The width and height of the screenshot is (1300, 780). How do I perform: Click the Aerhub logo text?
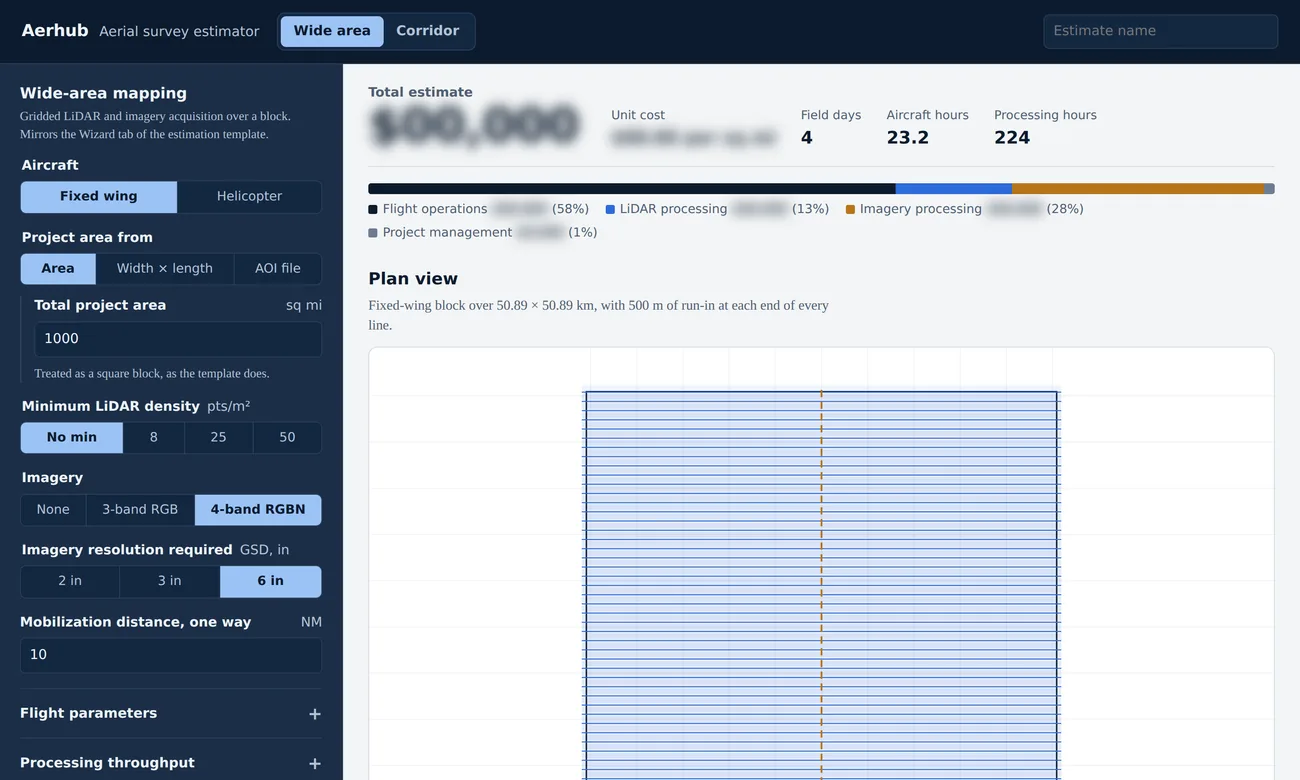tap(55, 31)
